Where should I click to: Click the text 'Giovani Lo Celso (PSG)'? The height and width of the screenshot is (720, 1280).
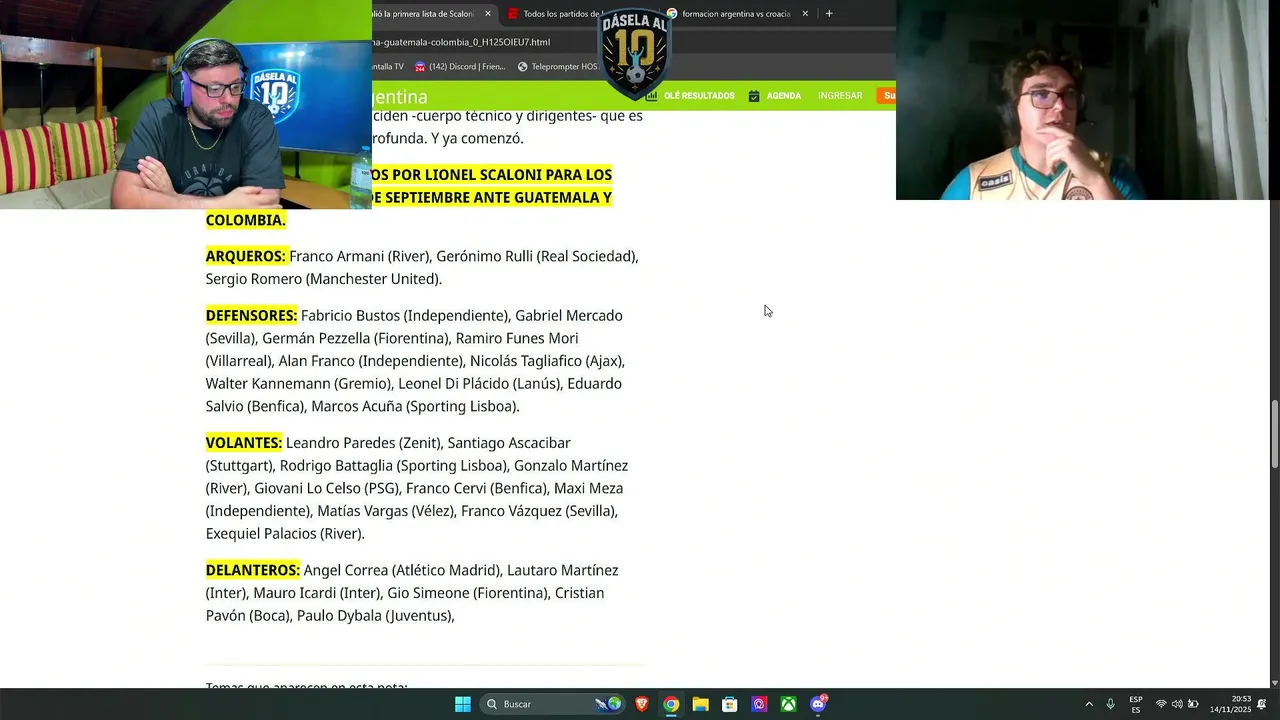pos(327,488)
